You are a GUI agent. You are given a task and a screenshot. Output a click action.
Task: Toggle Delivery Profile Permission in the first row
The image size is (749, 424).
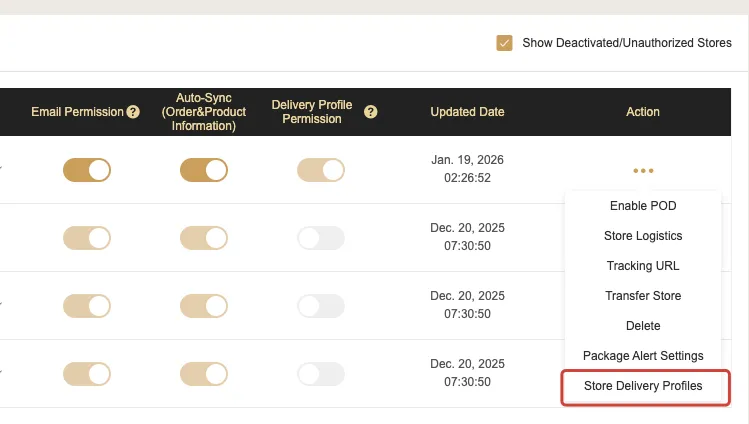pos(321,170)
